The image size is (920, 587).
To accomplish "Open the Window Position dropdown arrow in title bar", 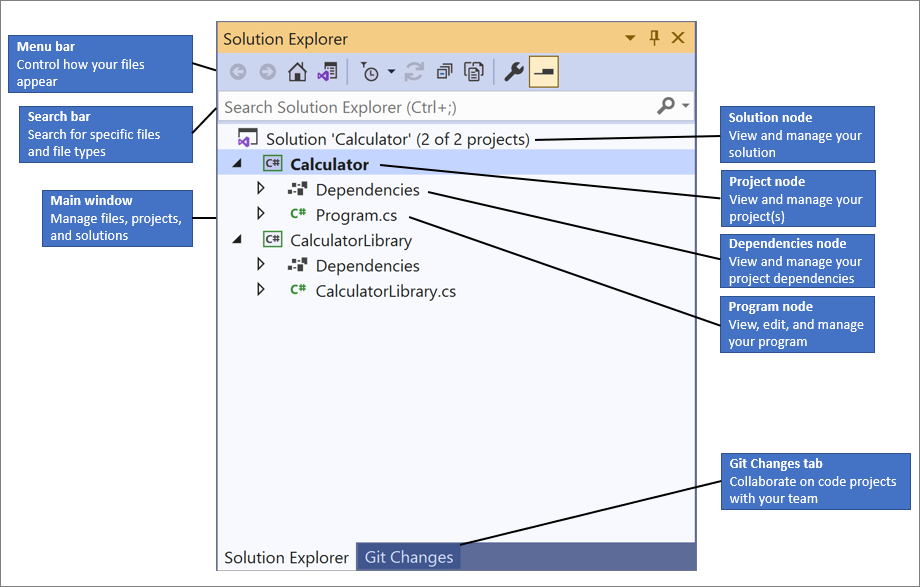I will click(631, 38).
